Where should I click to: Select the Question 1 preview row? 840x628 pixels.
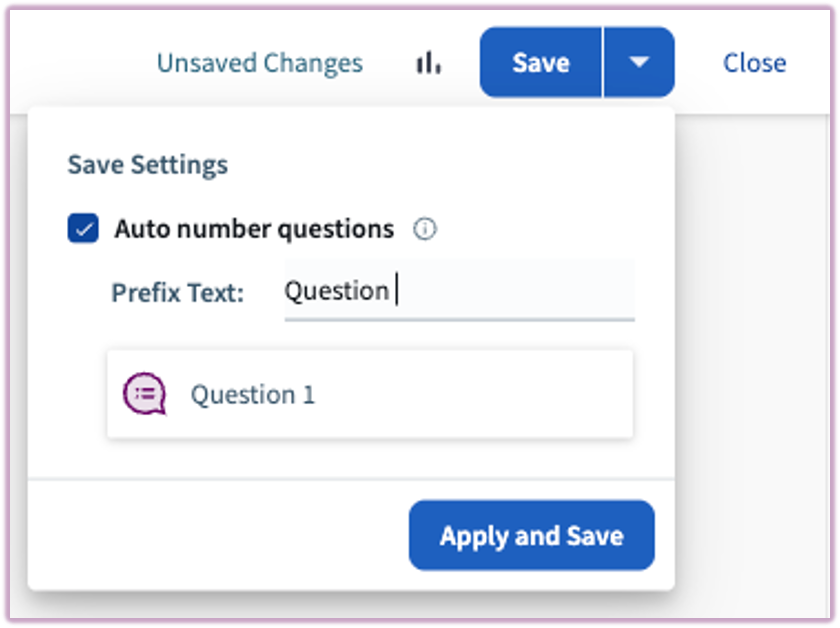370,393
